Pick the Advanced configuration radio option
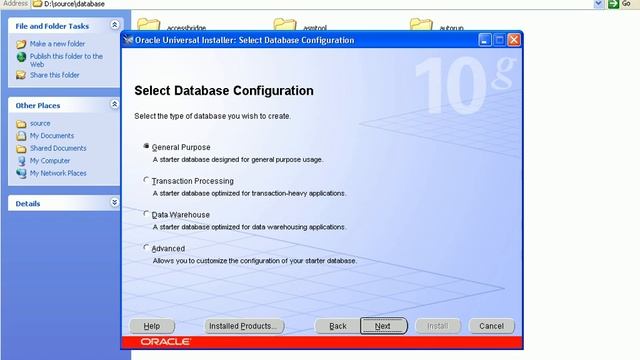The width and height of the screenshot is (640, 360). (x=146, y=248)
